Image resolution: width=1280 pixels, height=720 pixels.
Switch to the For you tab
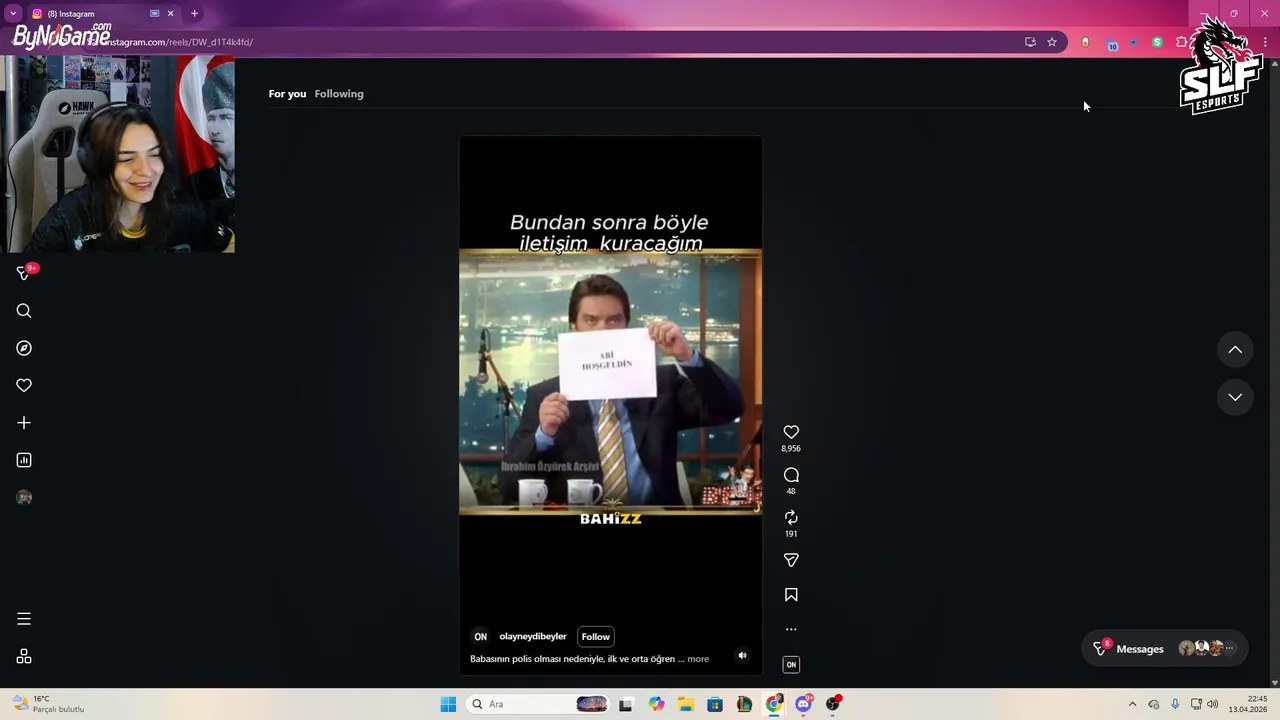(287, 94)
